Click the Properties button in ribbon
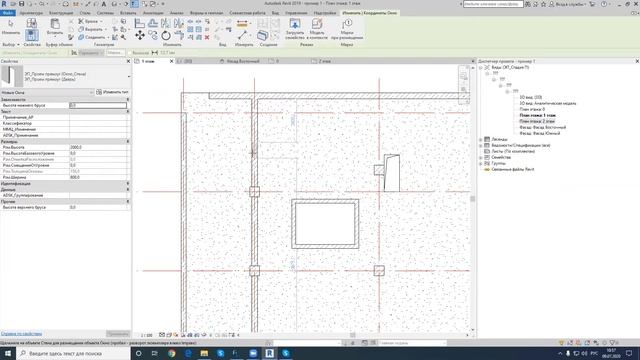The height and width of the screenshot is (360, 640). (31, 36)
